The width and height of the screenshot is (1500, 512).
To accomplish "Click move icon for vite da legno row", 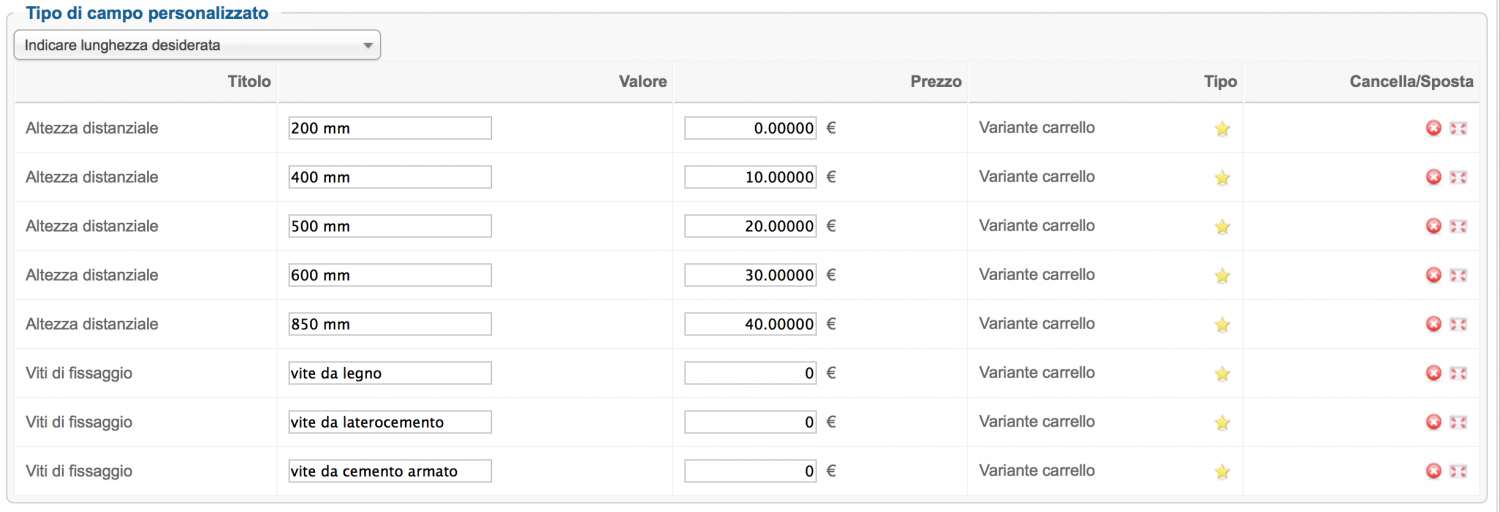I will pyautogui.click(x=1458, y=373).
